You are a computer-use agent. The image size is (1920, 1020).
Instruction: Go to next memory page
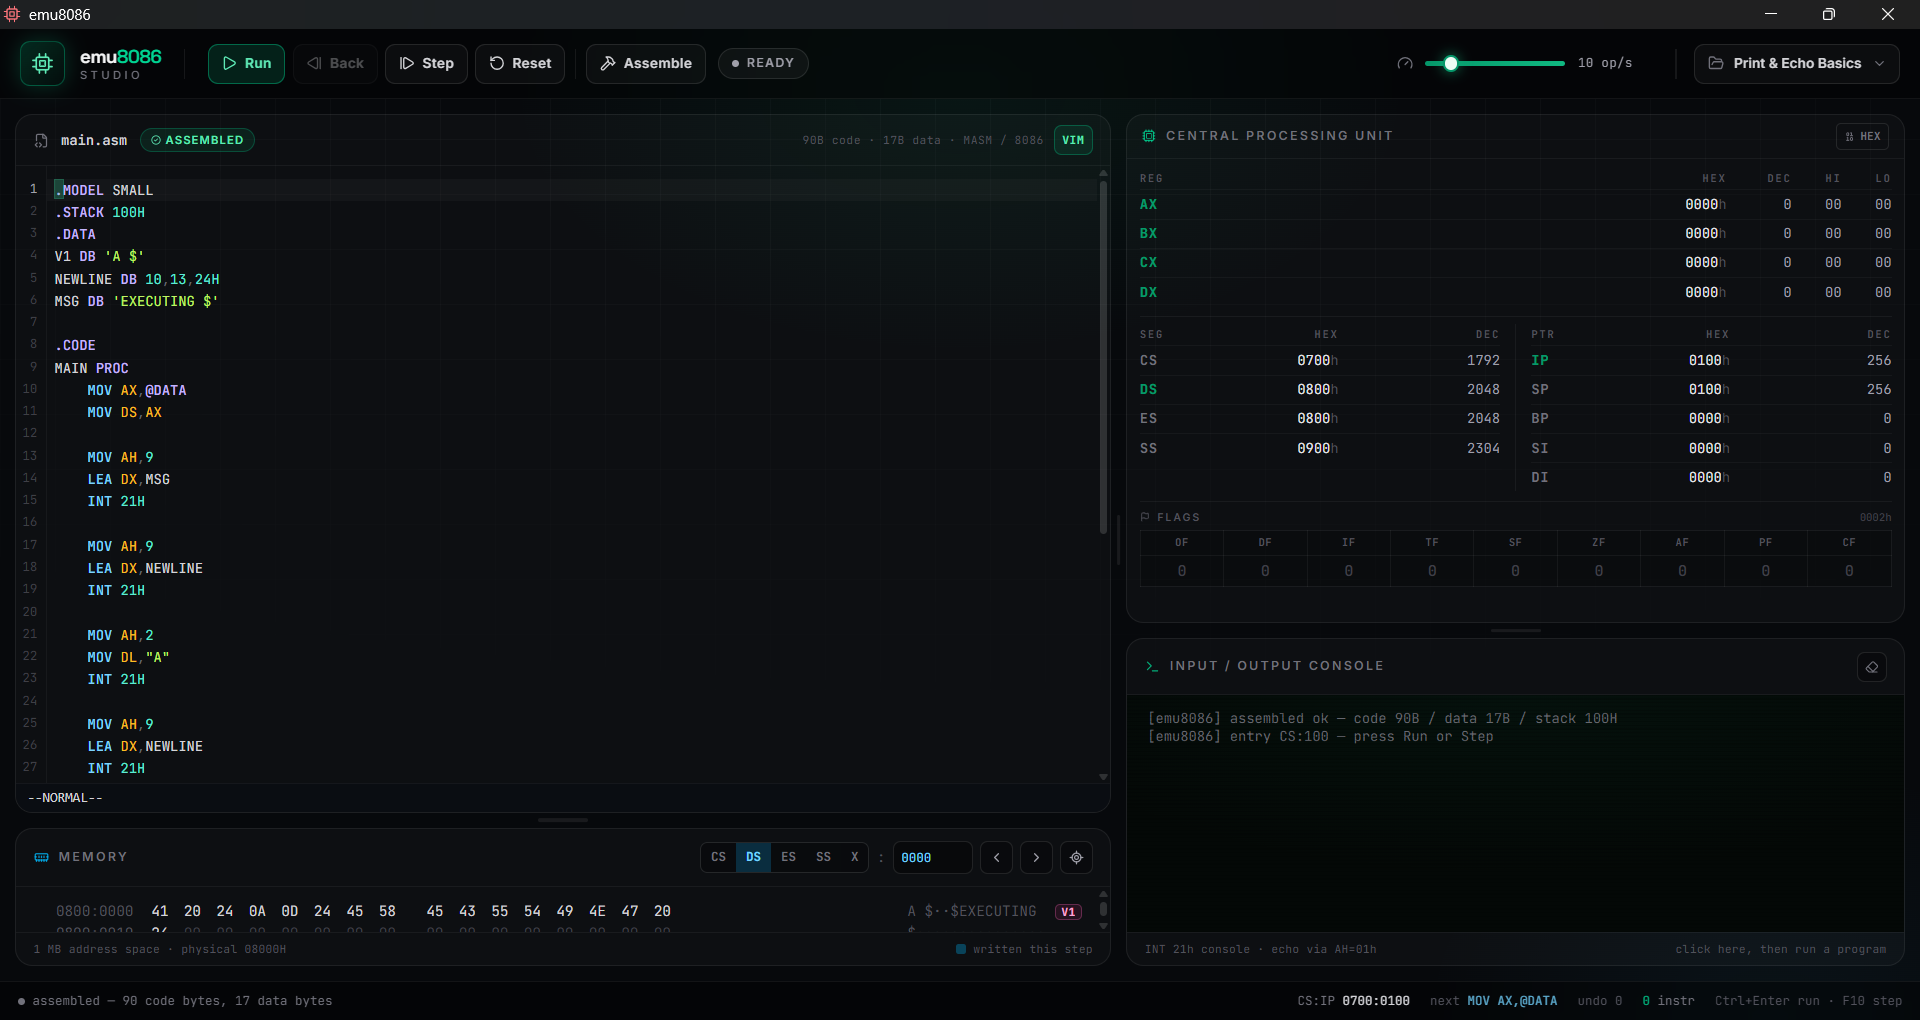1036,858
